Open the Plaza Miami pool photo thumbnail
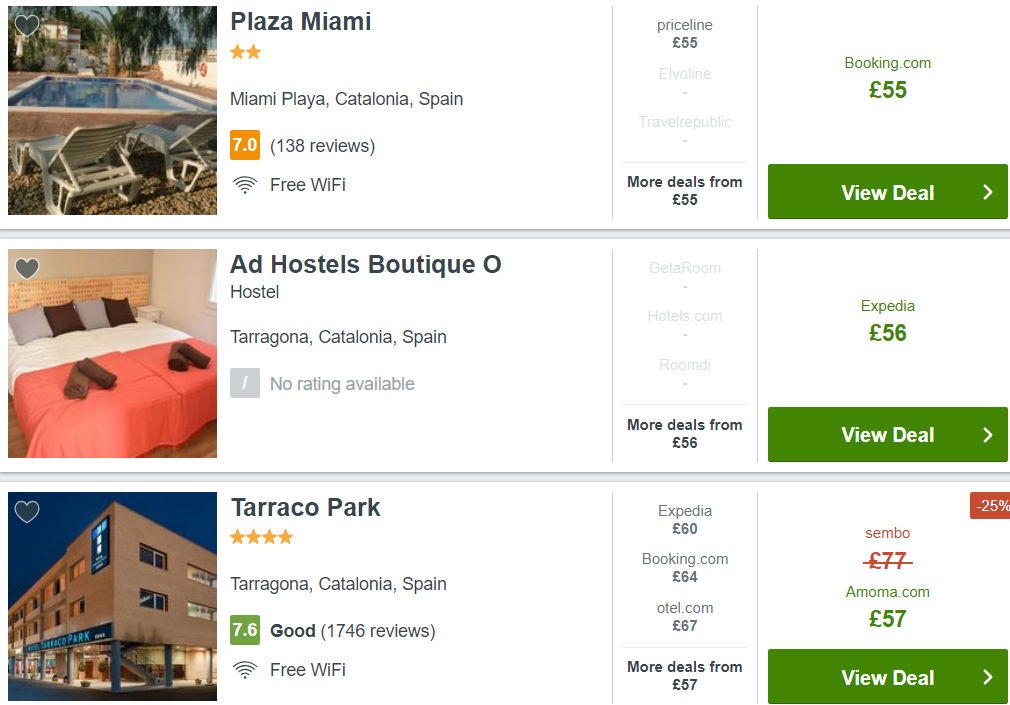This screenshot has width=1010, height=705. 113,110
